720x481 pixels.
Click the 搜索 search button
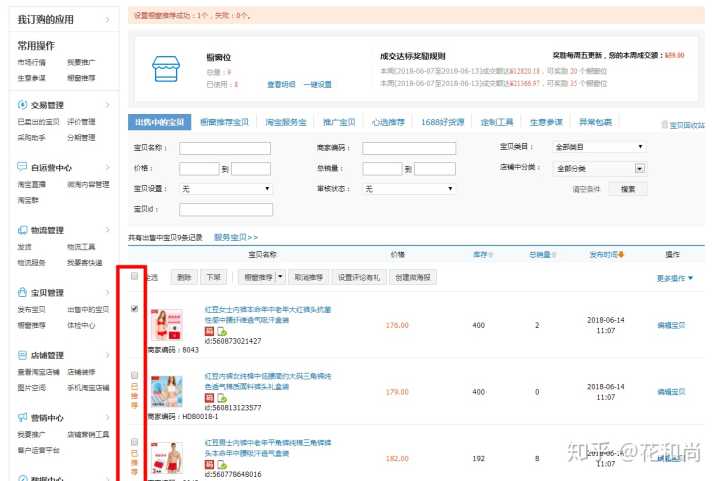627,188
